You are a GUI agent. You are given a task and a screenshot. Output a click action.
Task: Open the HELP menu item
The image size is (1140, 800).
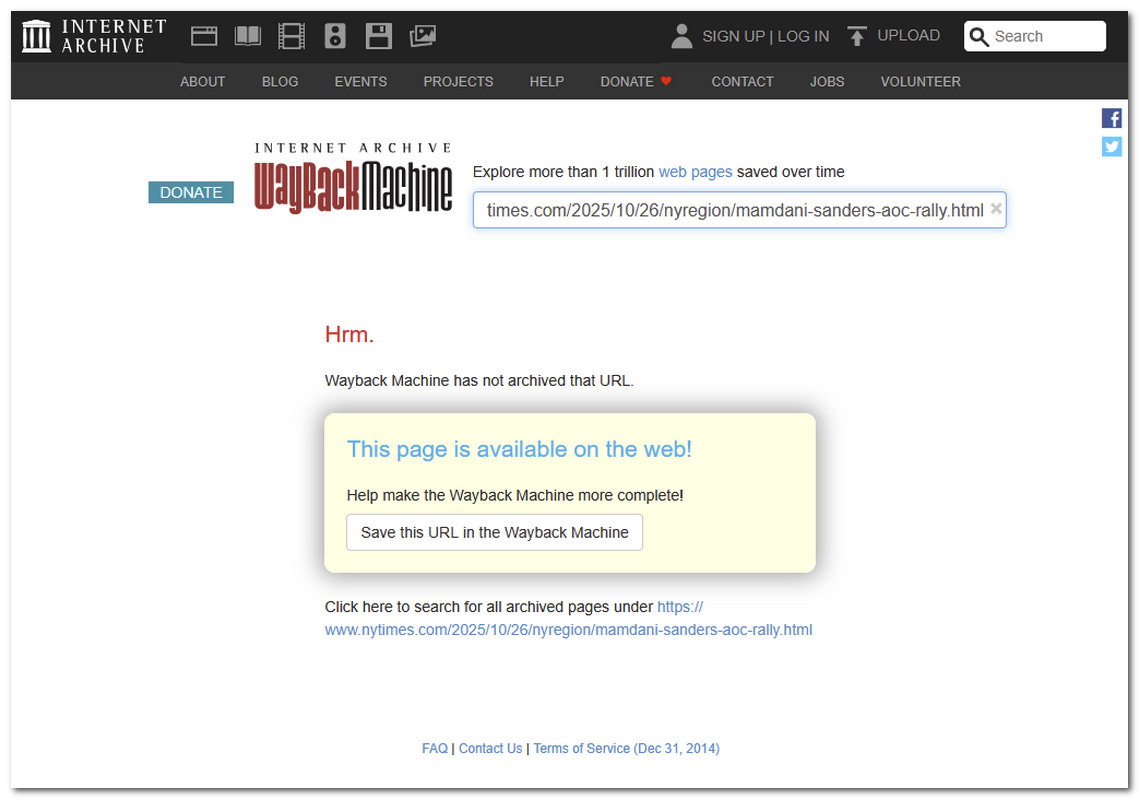pyautogui.click(x=546, y=81)
